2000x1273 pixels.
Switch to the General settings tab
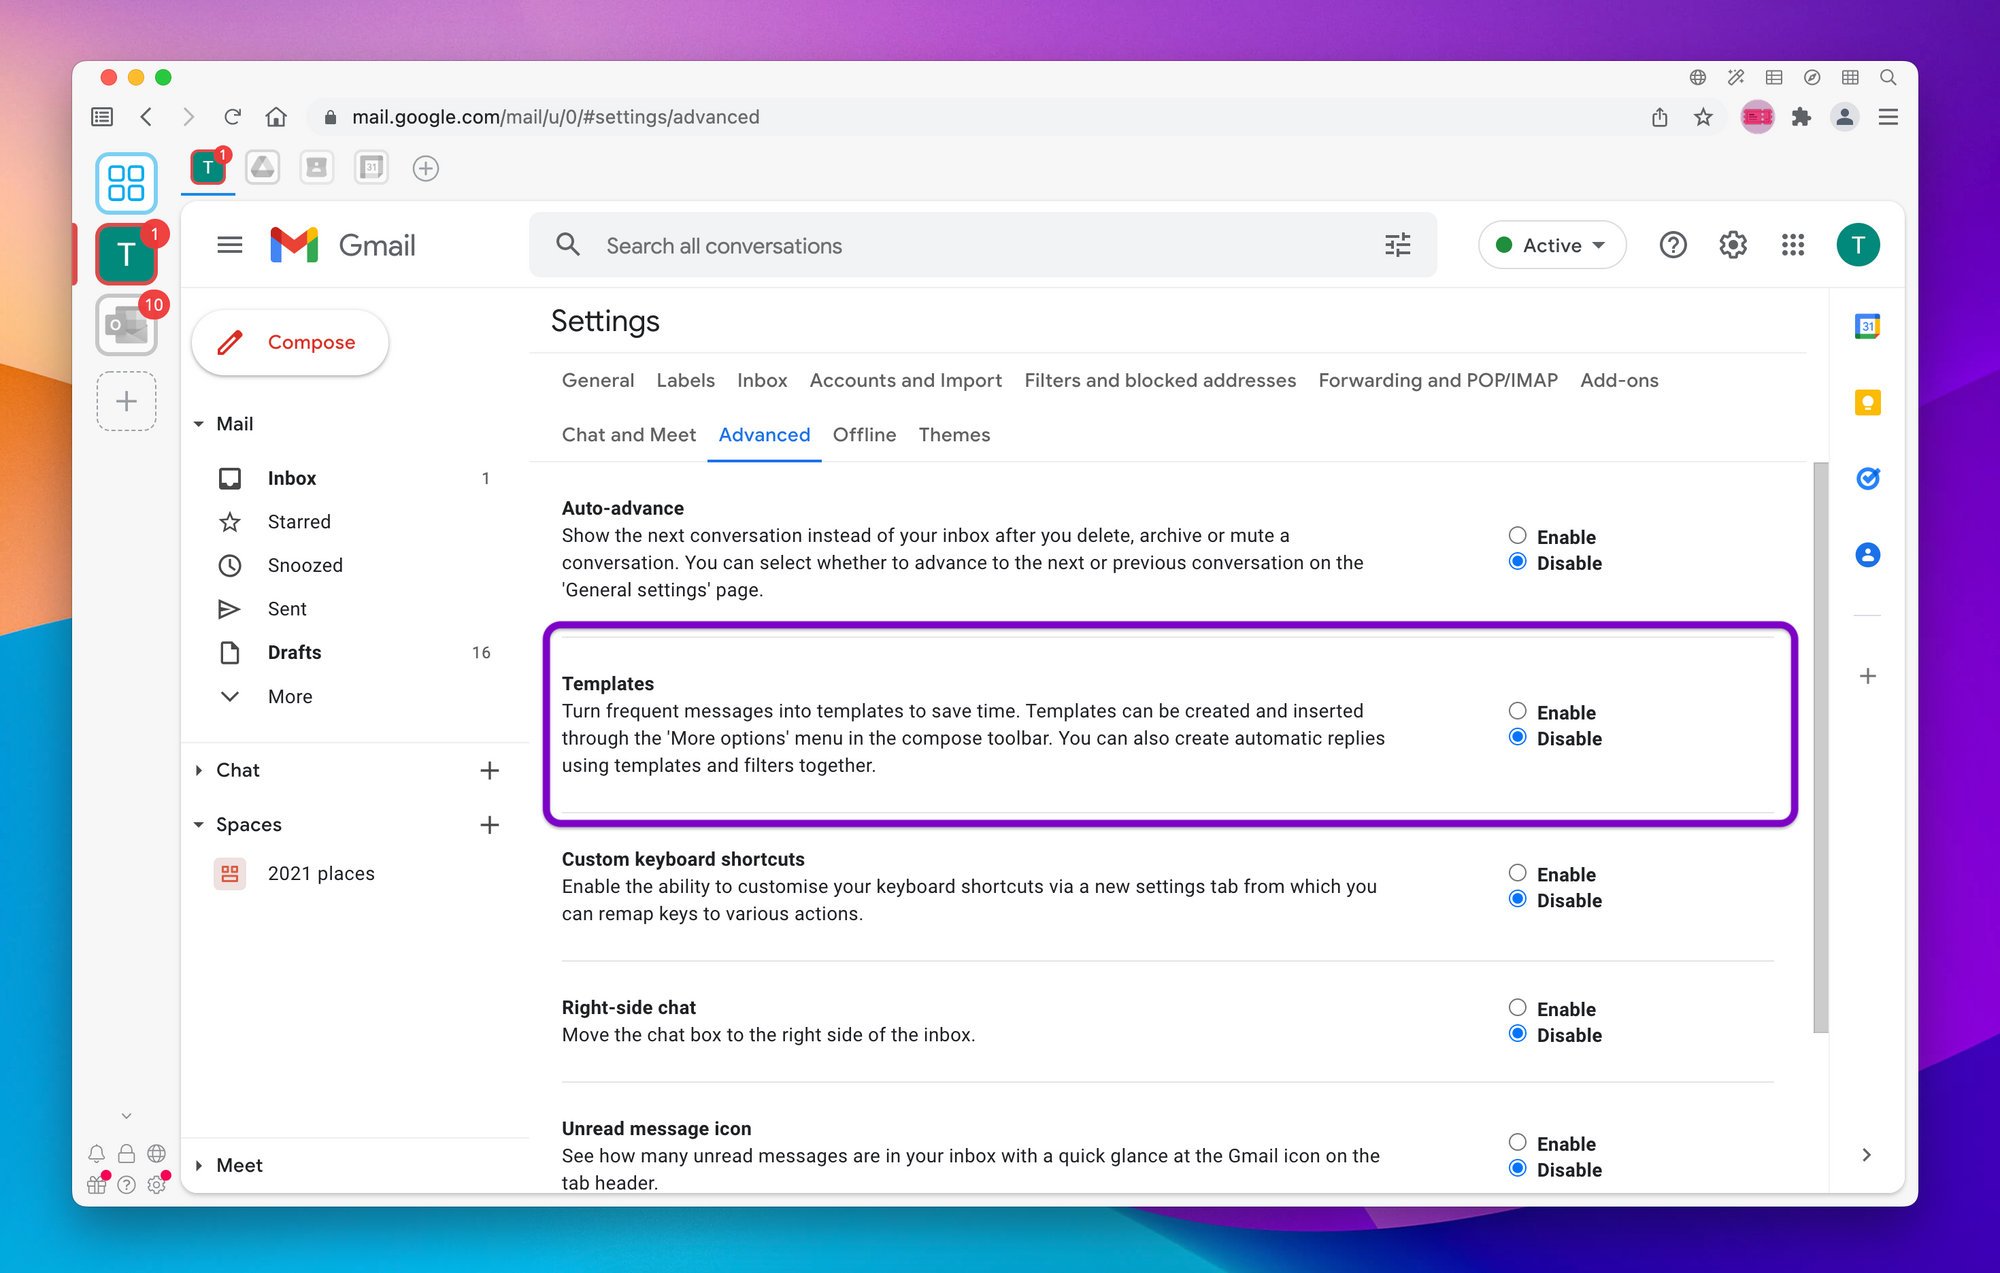tap(598, 379)
